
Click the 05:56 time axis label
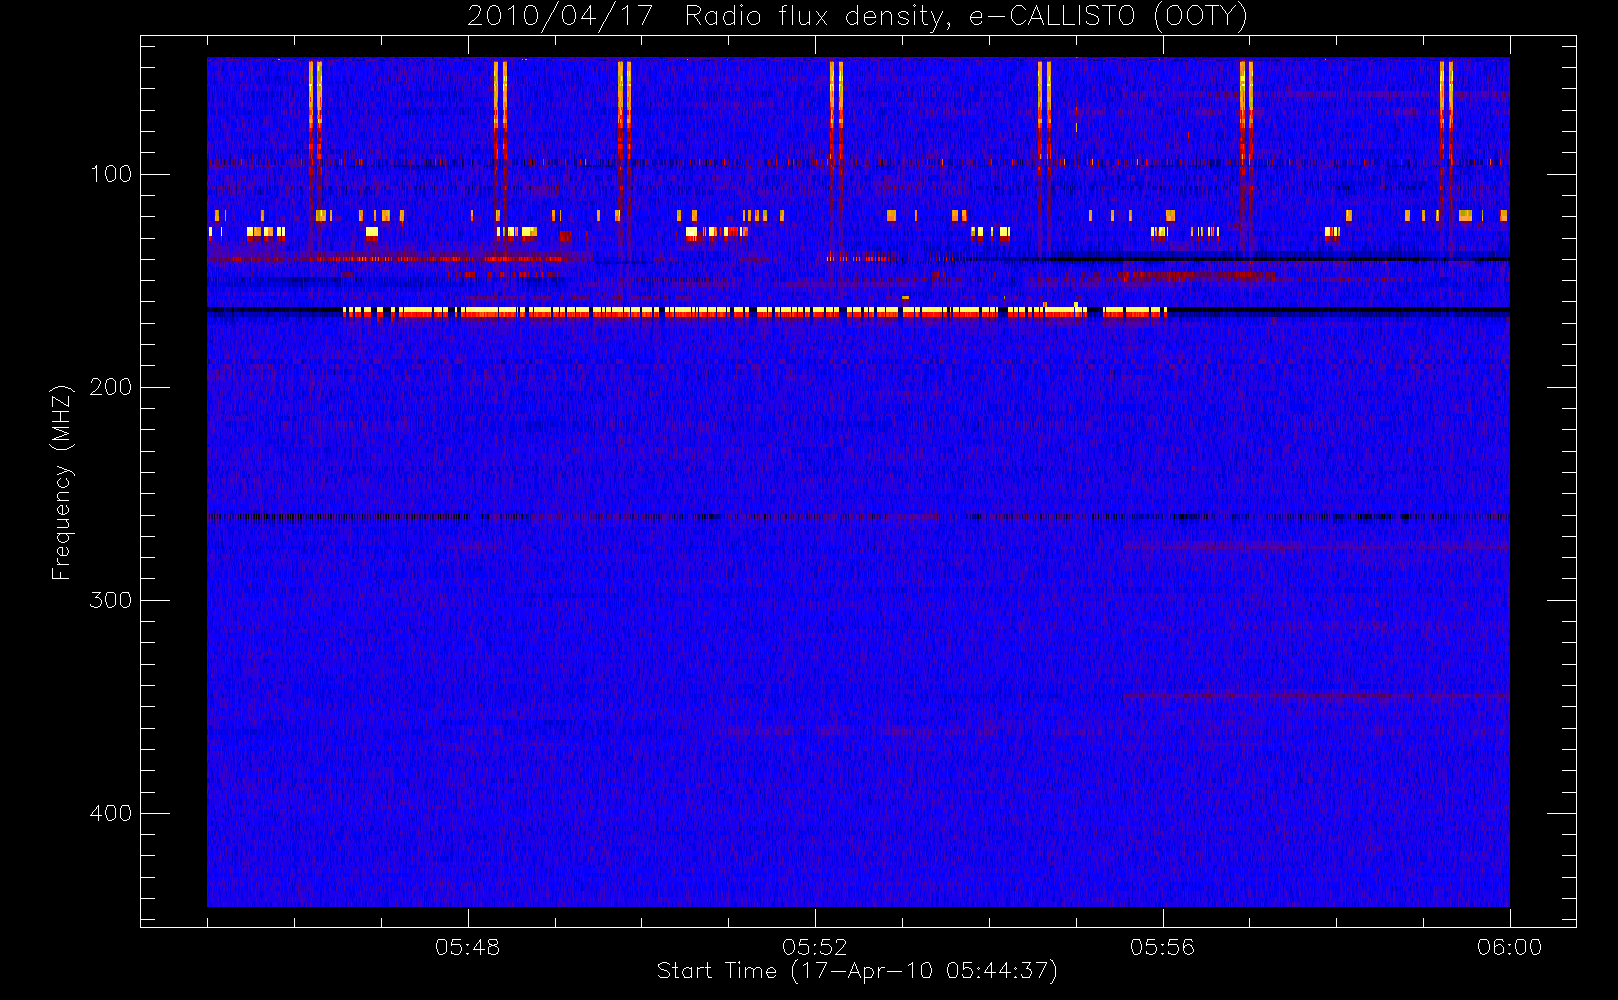[x=1162, y=947]
